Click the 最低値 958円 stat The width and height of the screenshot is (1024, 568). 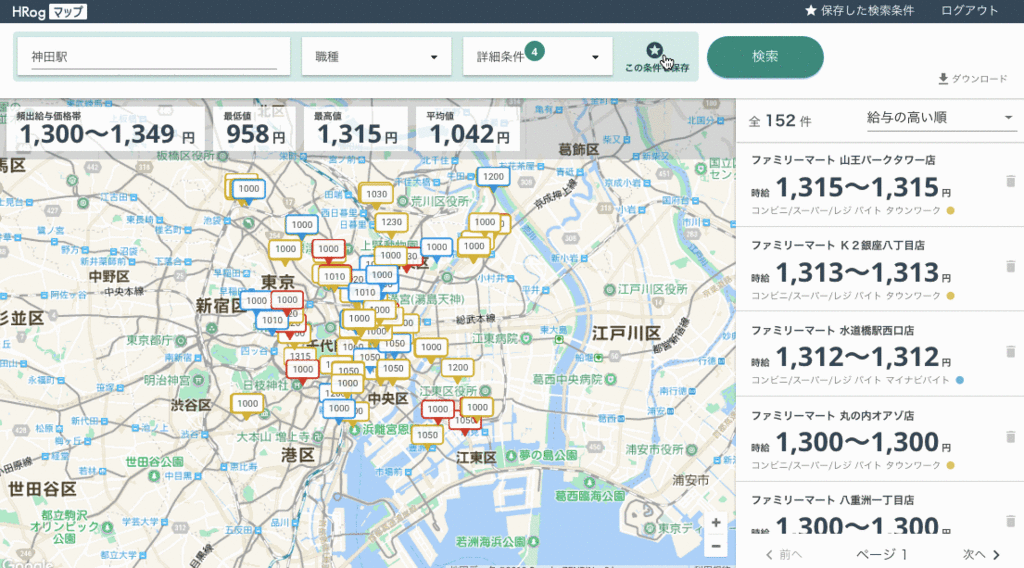pos(255,128)
